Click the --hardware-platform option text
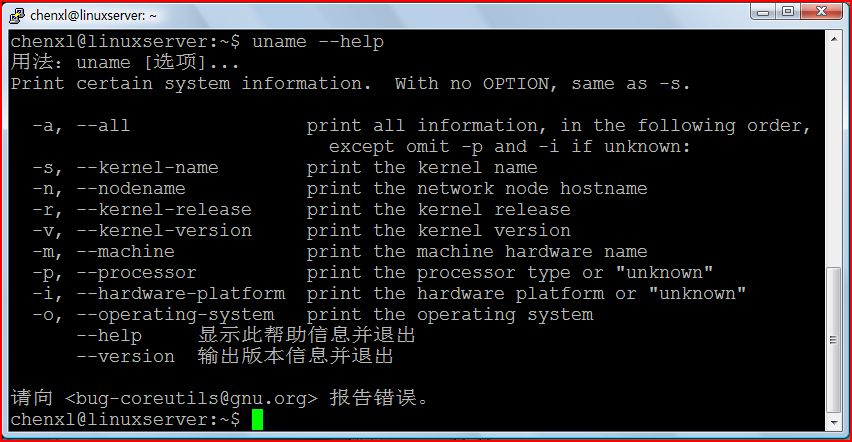Image resolution: width=852 pixels, height=442 pixels. 180,294
